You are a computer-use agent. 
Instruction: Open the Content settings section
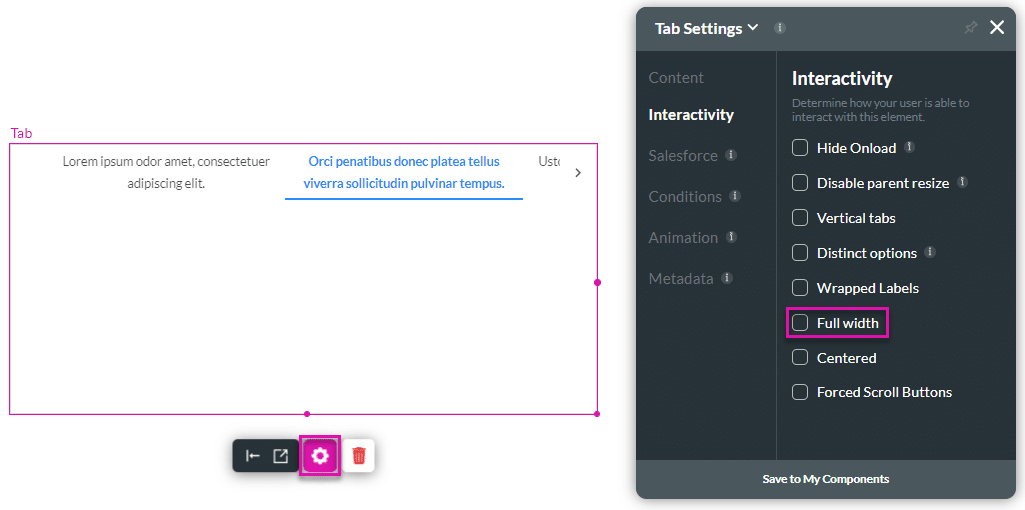pyautogui.click(x=676, y=78)
